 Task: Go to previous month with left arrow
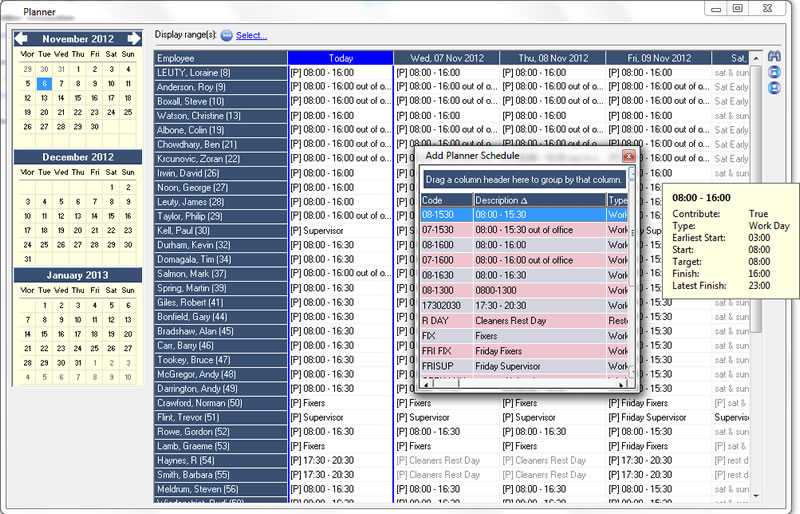pyautogui.click(x=21, y=38)
